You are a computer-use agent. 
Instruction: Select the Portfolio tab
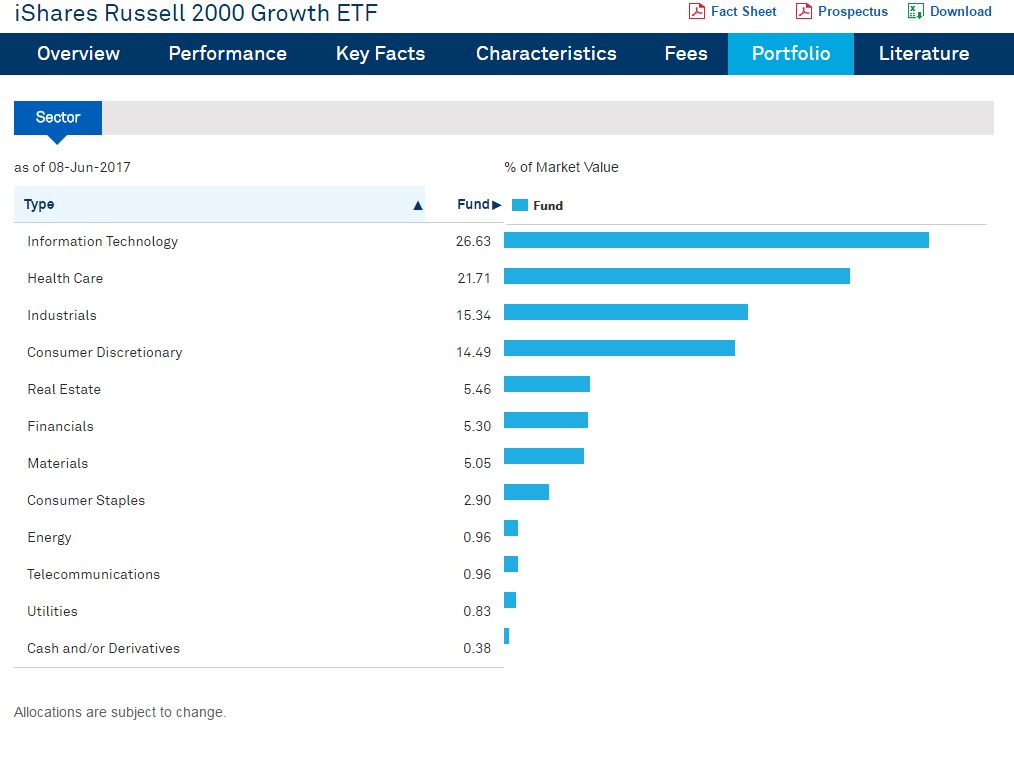791,54
